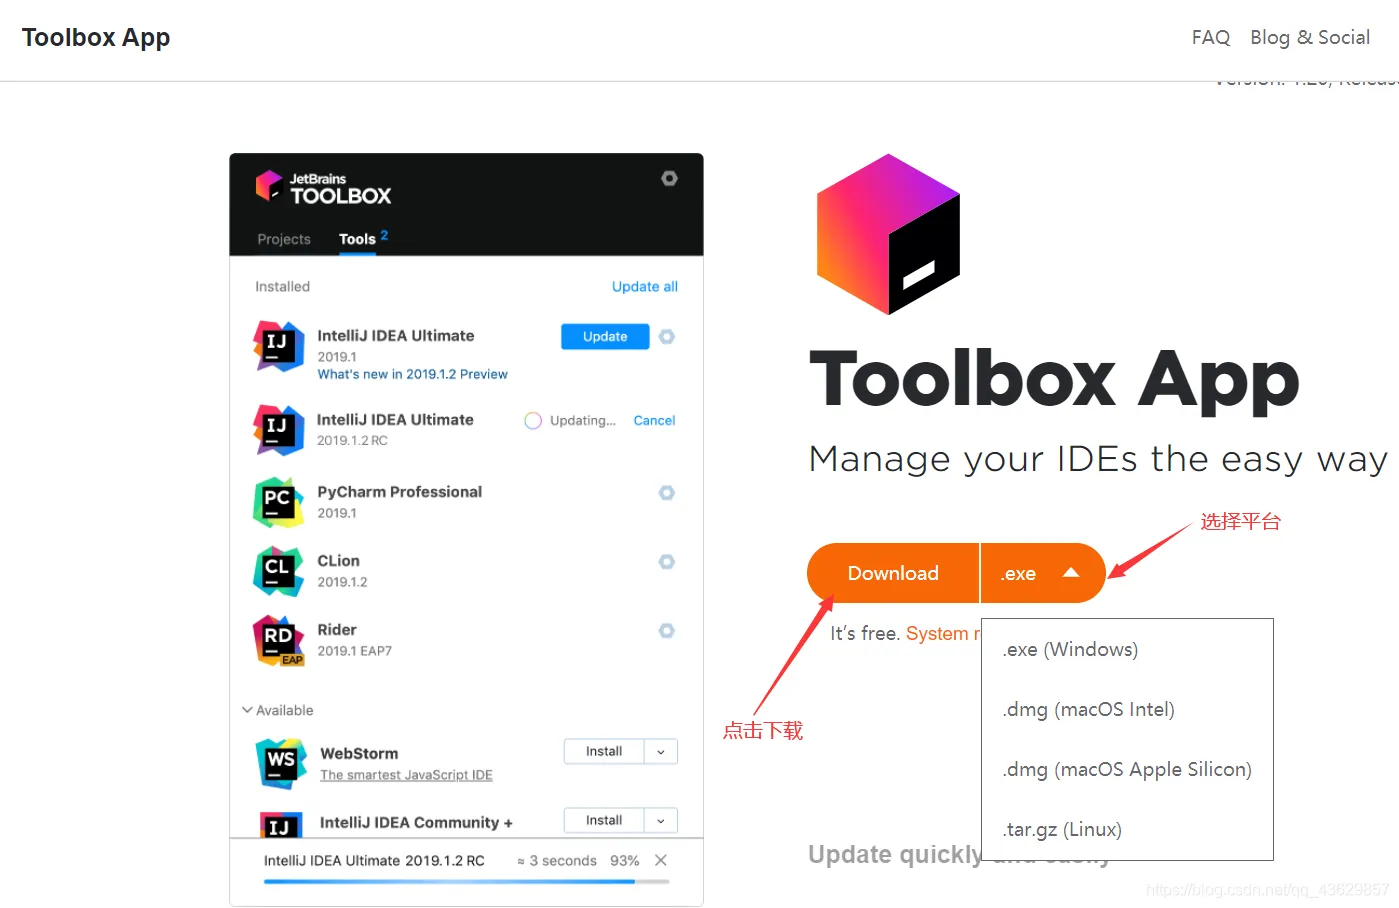Click the PyCharm Professional icon

pos(279,502)
